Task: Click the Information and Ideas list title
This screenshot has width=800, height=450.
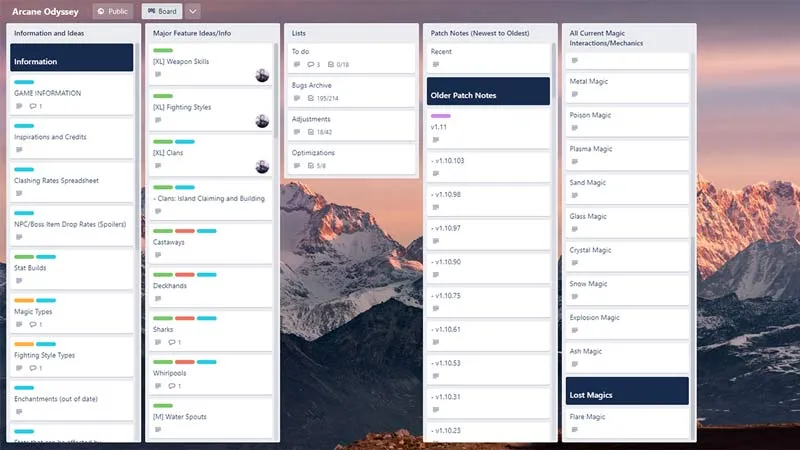Action: click(x=49, y=33)
